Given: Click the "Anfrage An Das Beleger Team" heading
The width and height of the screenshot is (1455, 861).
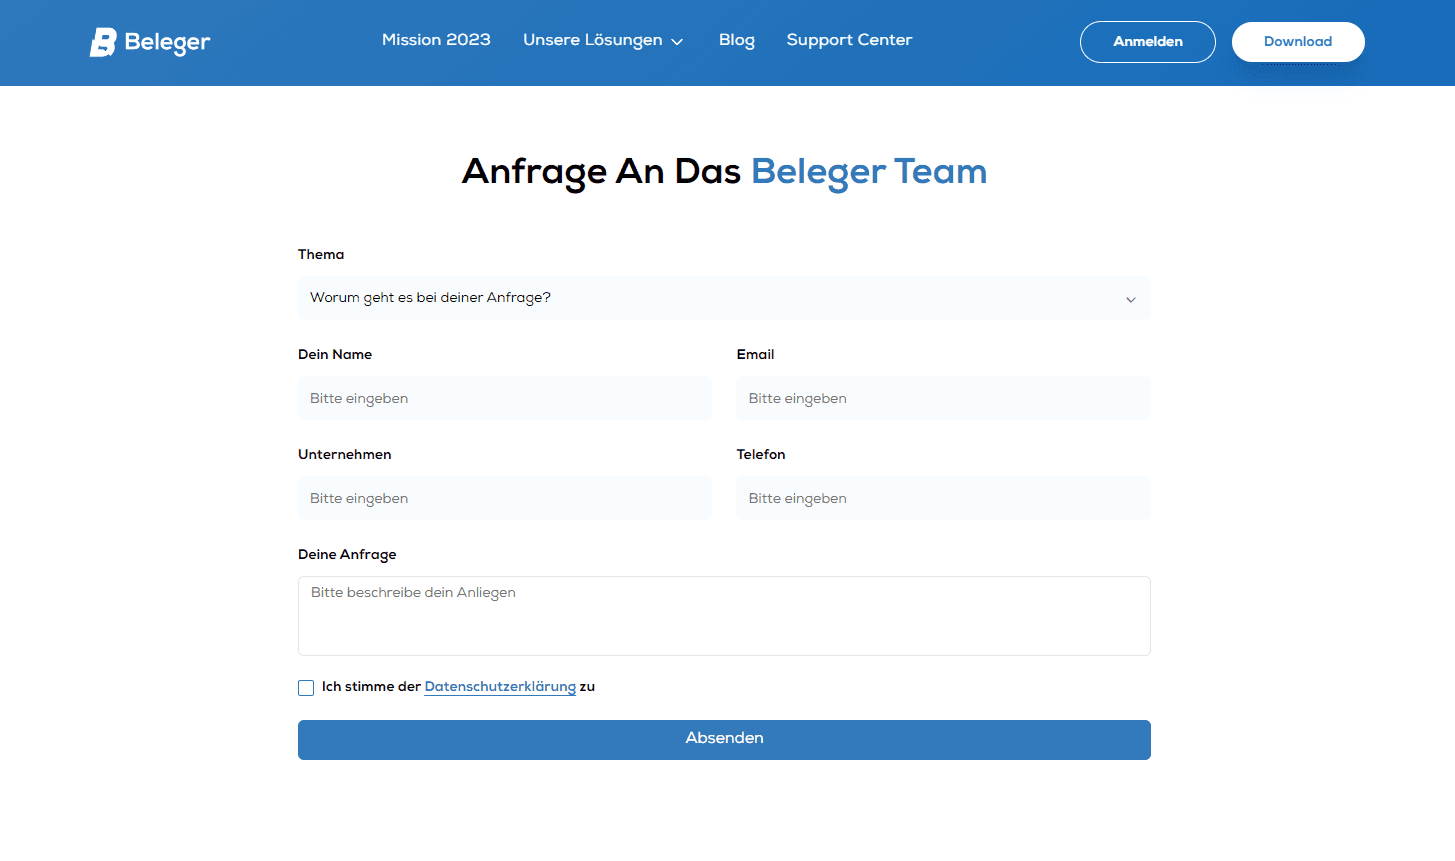Looking at the screenshot, I should [724, 171].
